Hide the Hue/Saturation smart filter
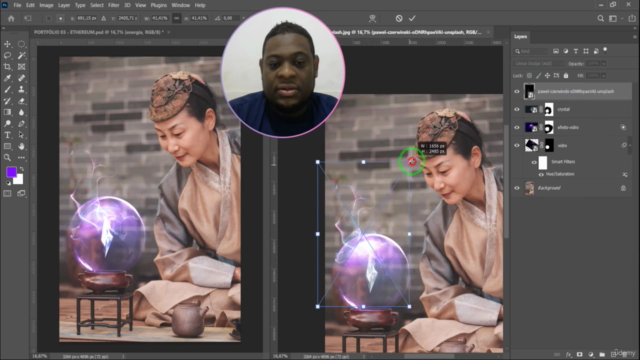640x360 pixels. pos(541,174)
